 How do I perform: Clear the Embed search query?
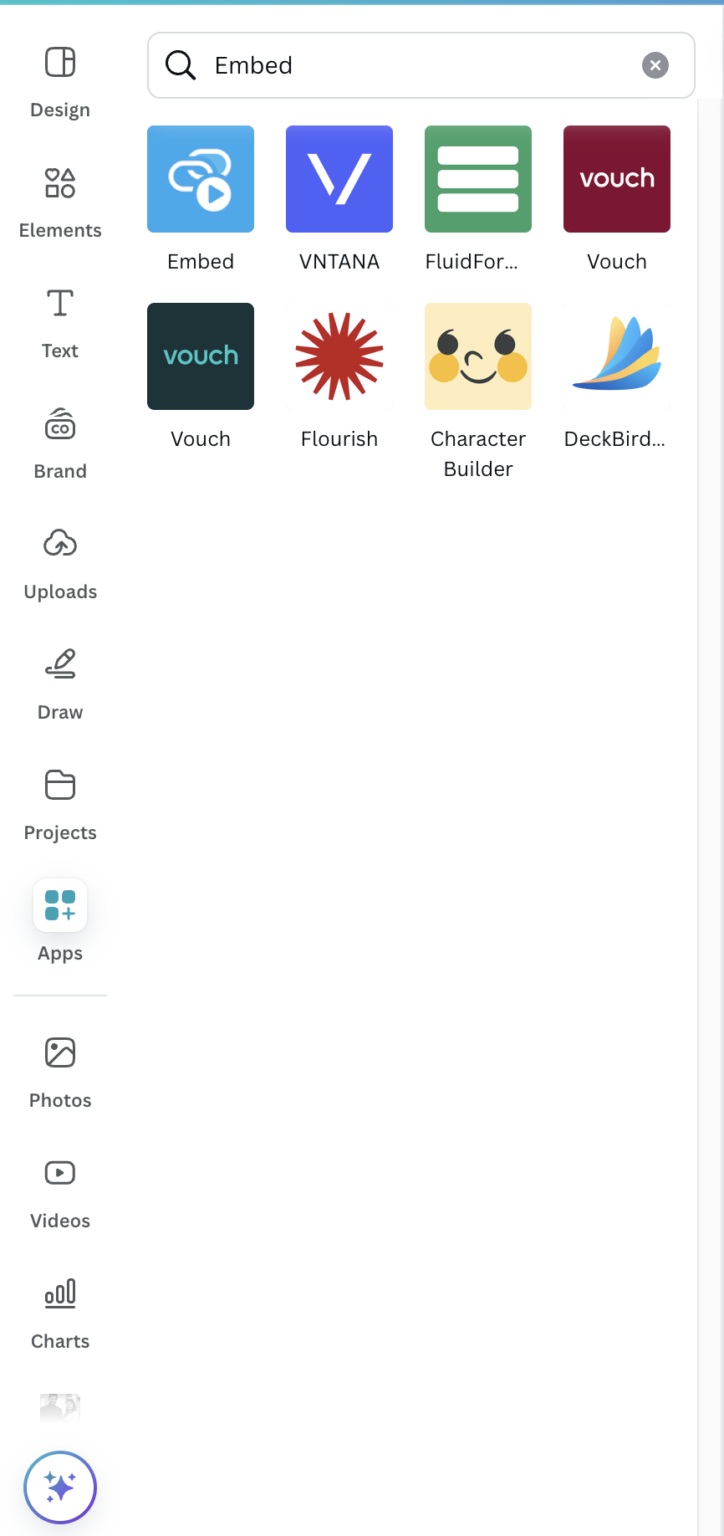655,65
